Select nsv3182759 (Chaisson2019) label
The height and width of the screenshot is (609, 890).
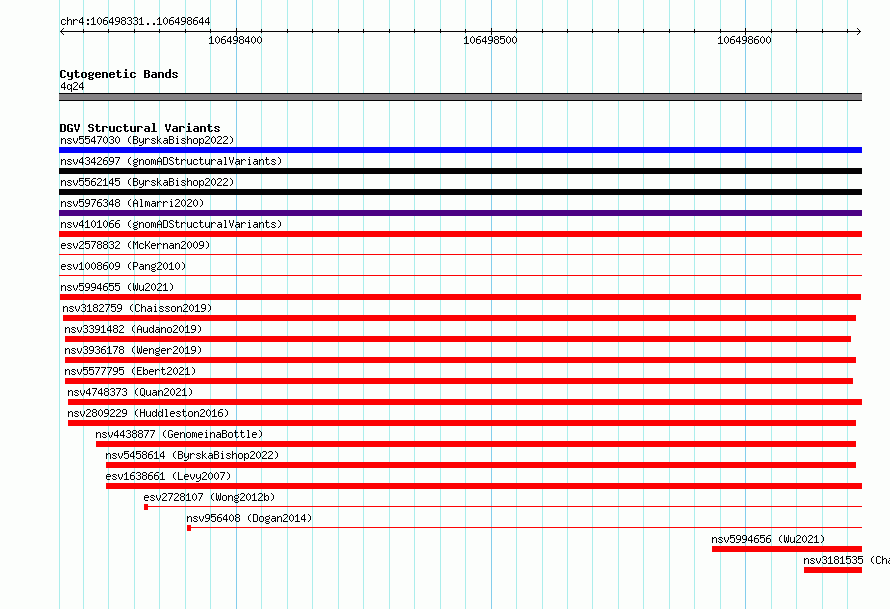click(137, 308)
